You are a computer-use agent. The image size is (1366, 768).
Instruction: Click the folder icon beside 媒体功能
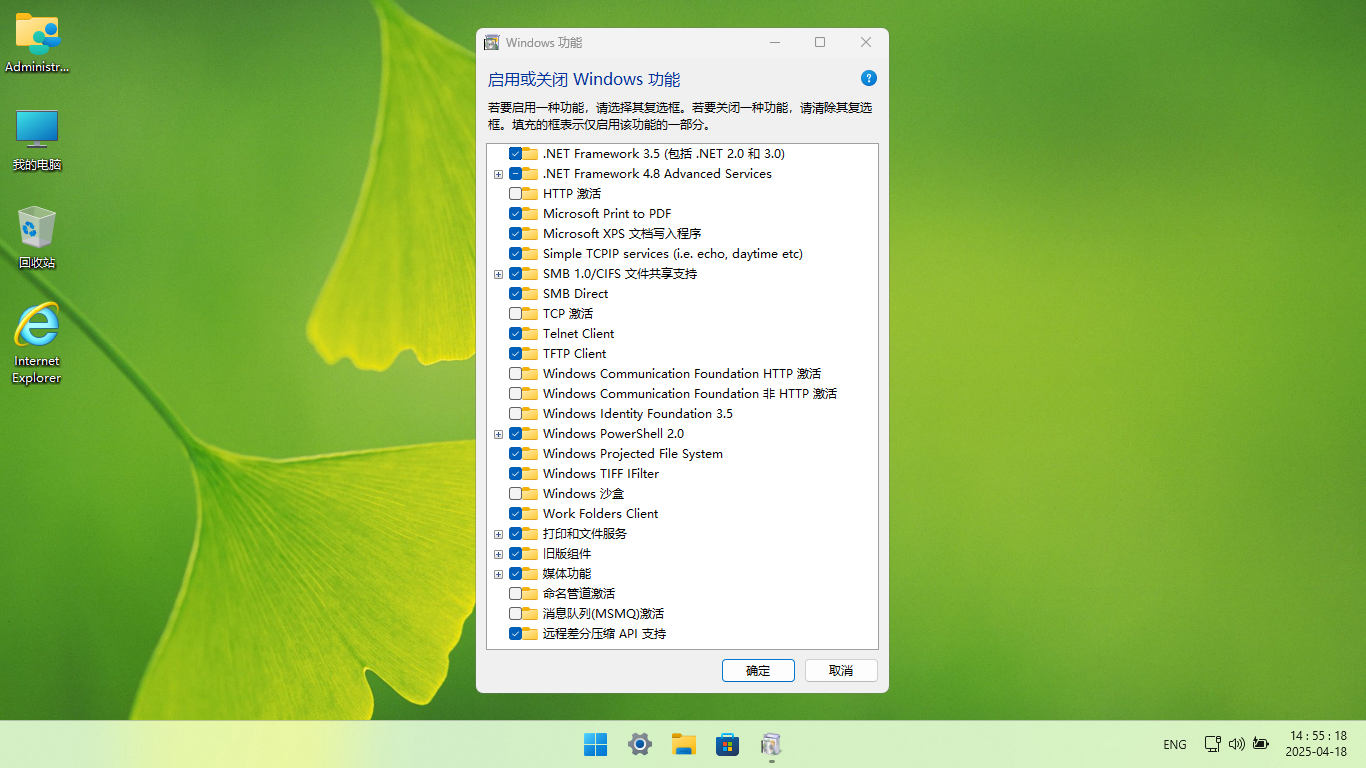tap(531, 573)
